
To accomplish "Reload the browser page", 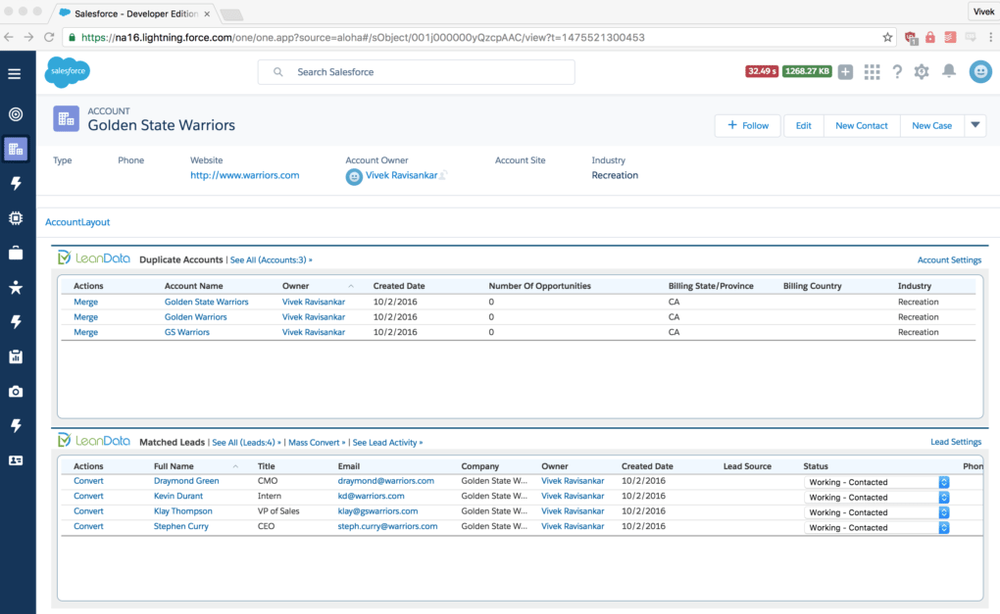I will (49, 37).
